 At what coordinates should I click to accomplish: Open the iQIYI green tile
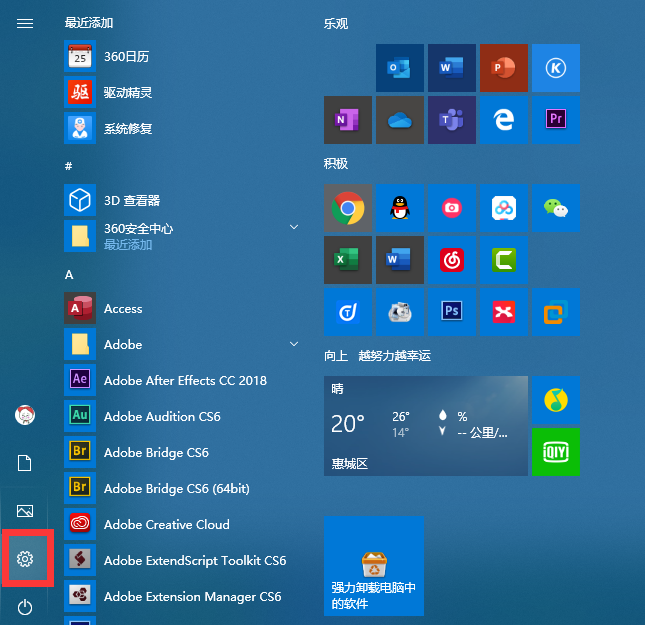point(555,452)
